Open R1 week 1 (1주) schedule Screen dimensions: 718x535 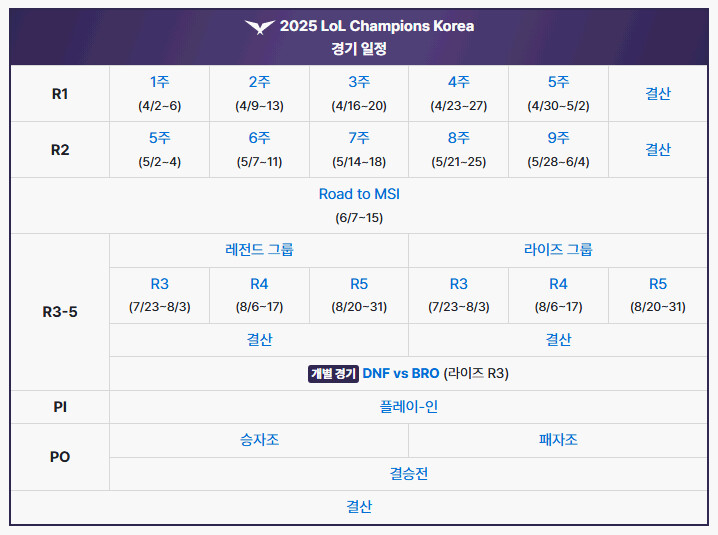(x=159, y=82)
